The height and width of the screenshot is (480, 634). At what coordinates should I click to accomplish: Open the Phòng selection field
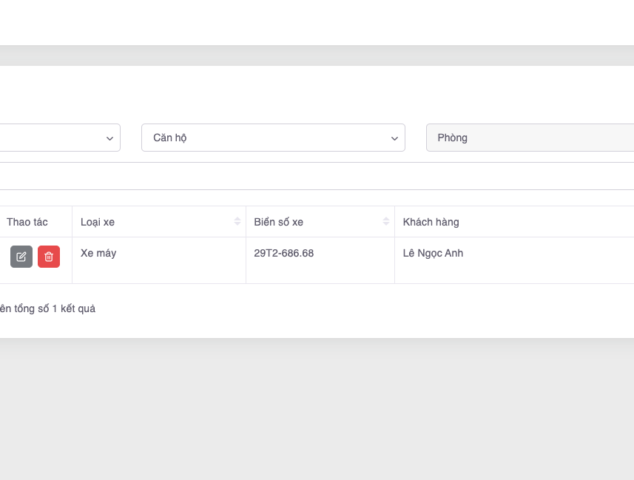click(x=530, y=138)
